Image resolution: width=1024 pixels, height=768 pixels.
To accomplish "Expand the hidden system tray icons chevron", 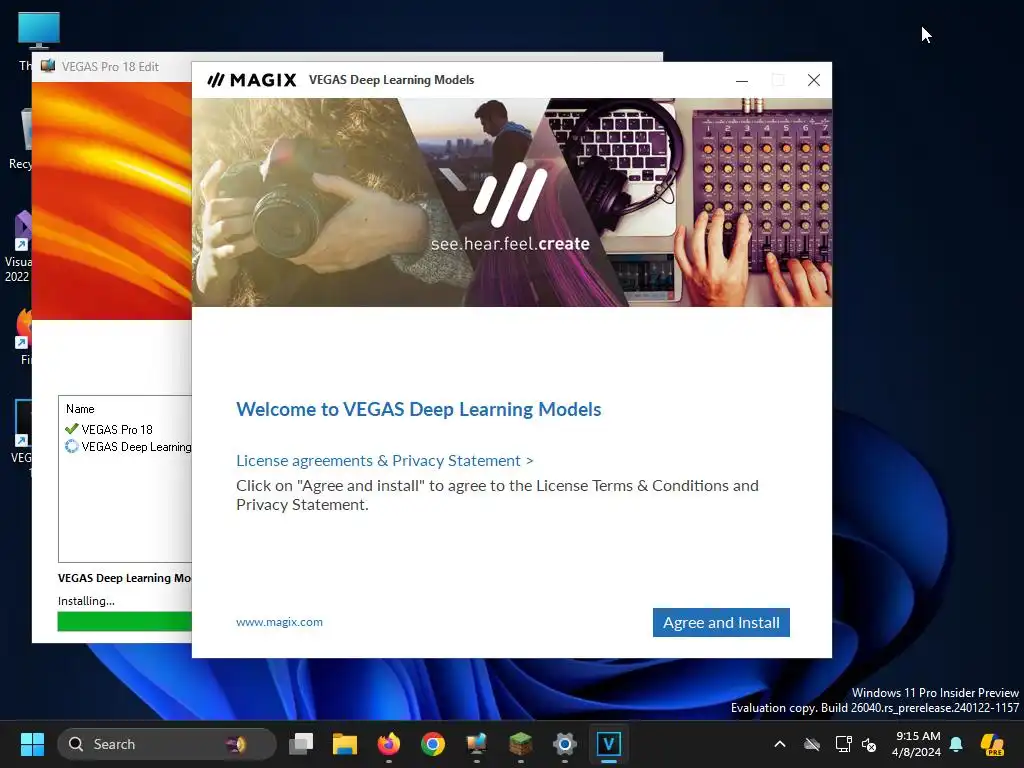I will [x=780, y=744].
